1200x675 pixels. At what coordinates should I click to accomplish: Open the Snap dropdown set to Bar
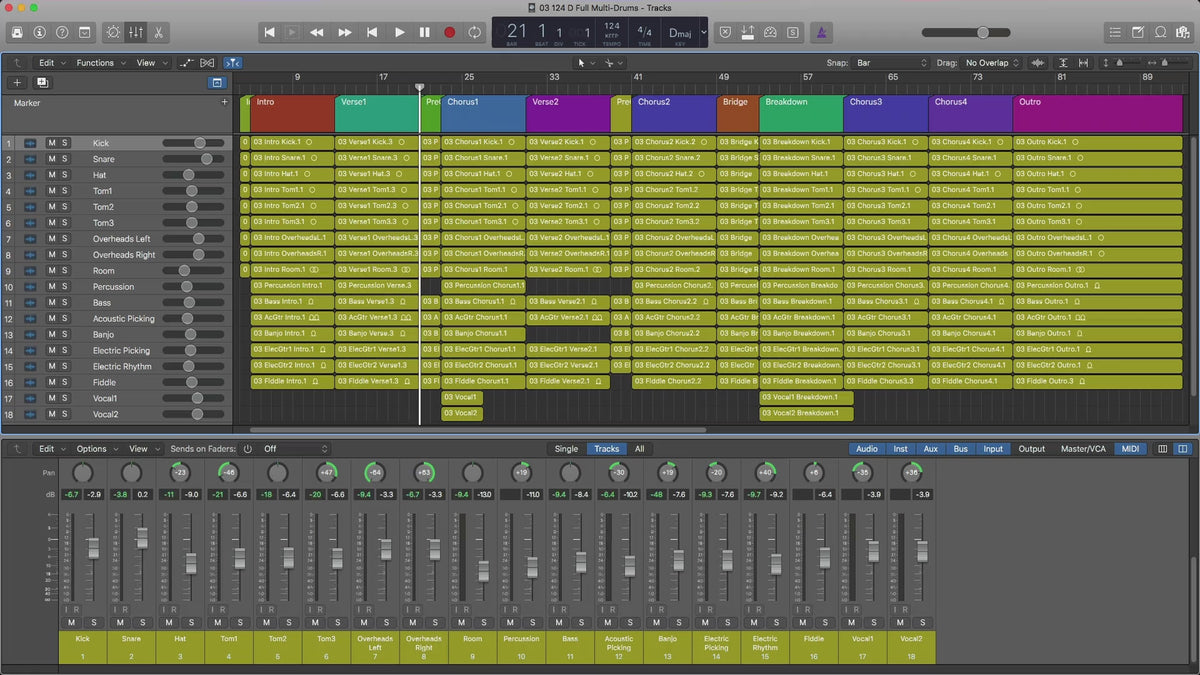pos(890,63)
